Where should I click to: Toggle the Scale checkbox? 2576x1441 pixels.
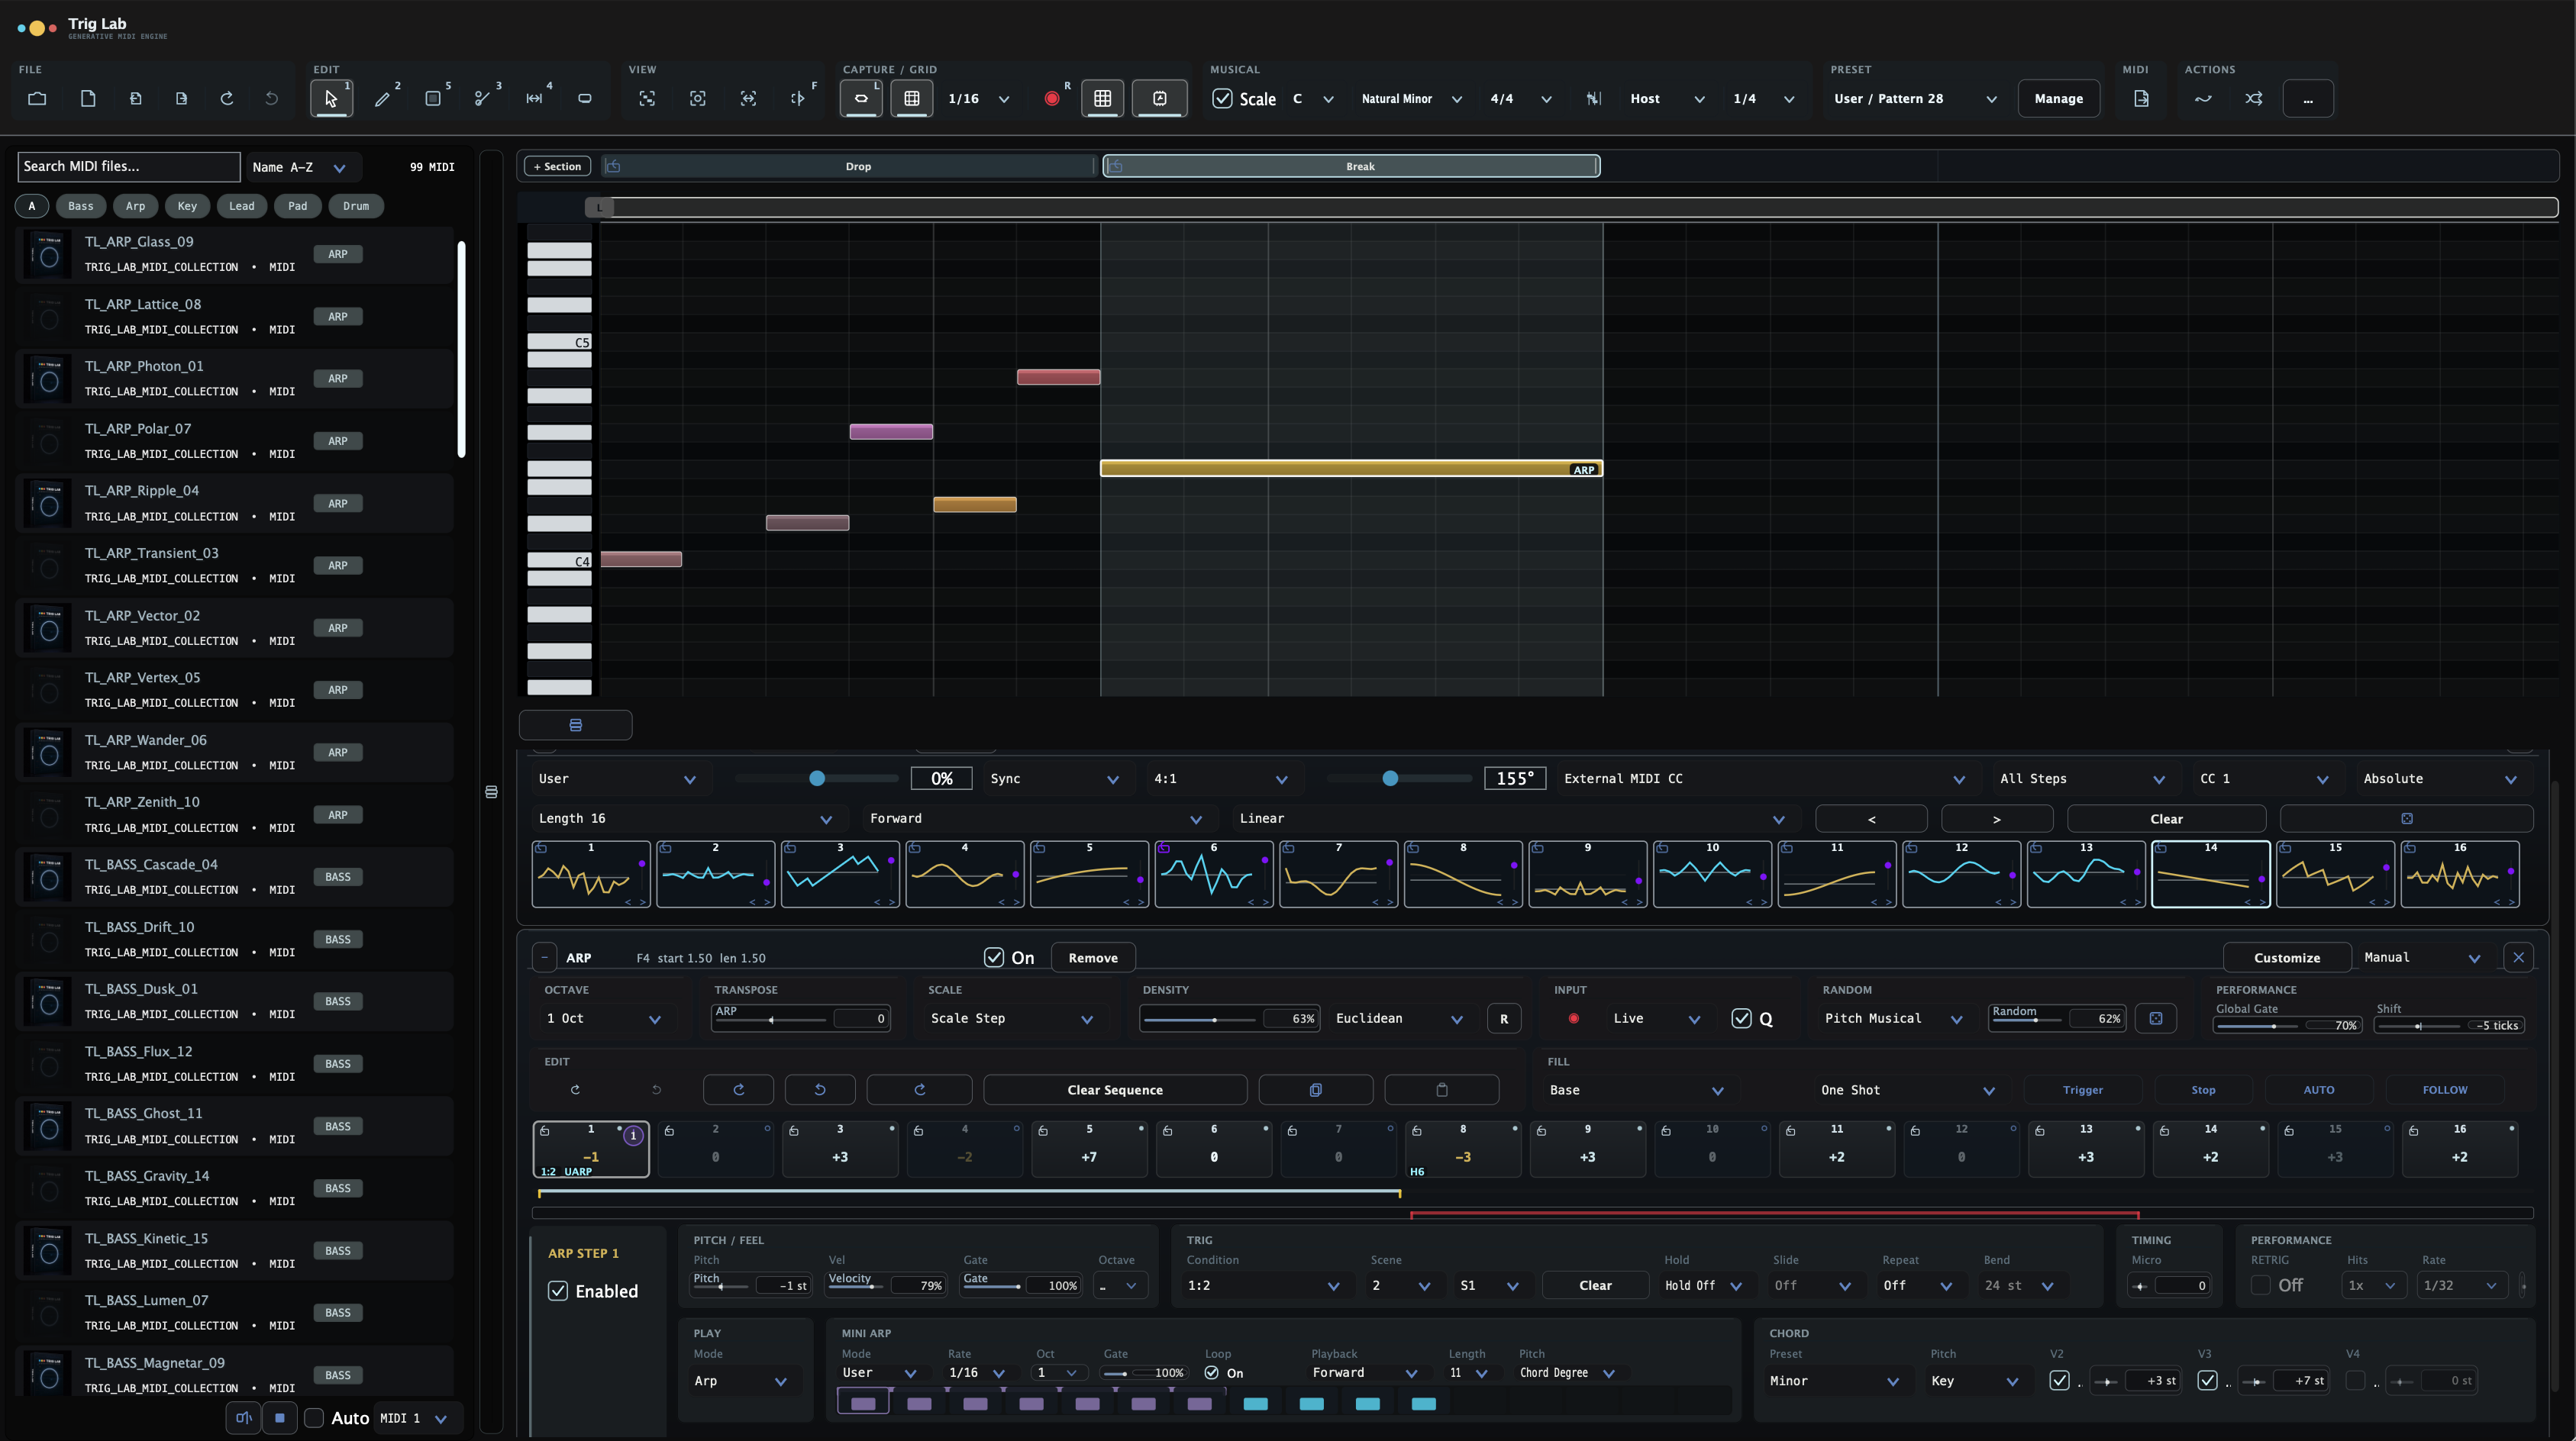pos(1222,98)
